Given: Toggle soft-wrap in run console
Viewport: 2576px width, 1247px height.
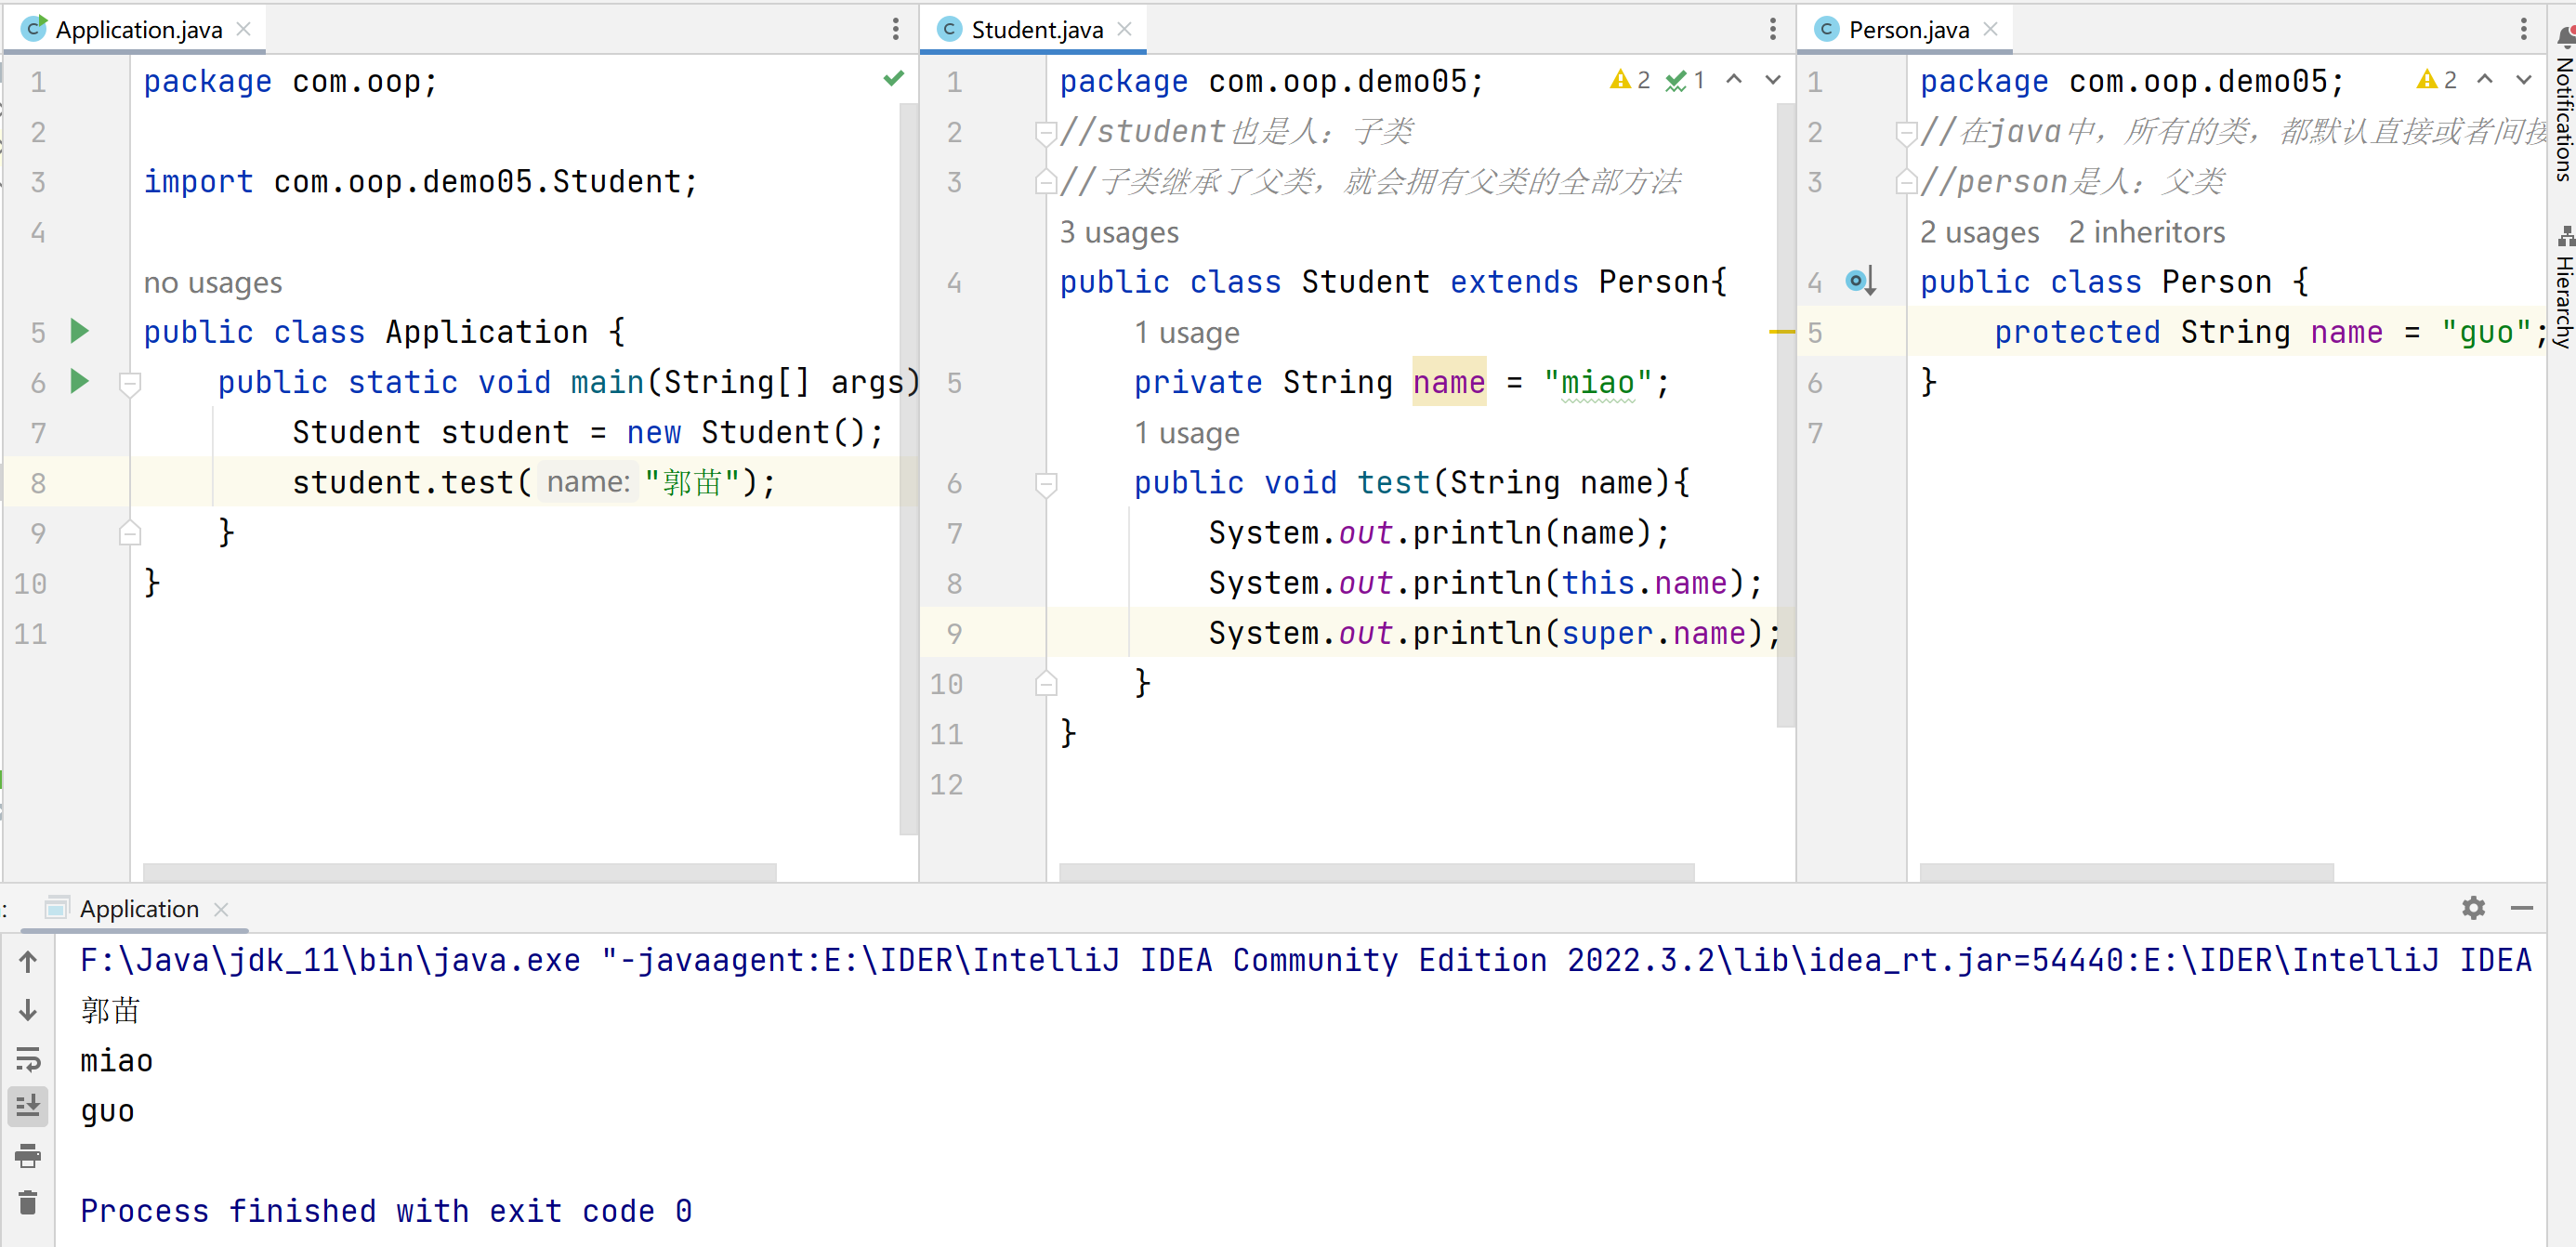Looking at the screenshot, I should pyautogui.click(x=28, y=1059).
